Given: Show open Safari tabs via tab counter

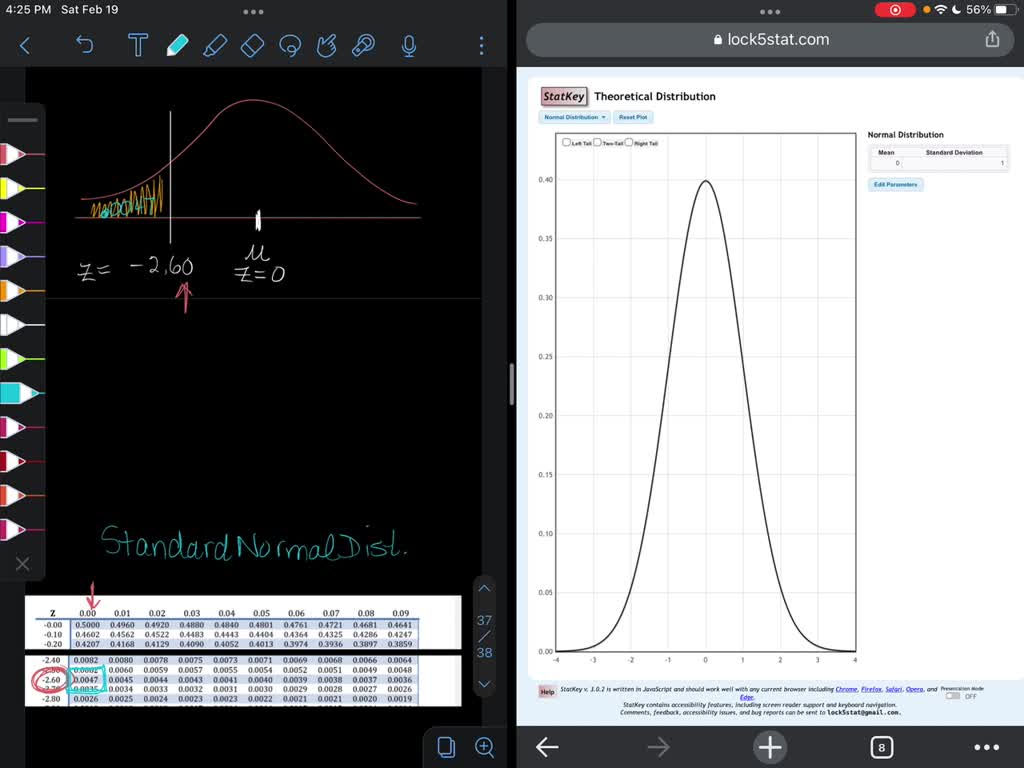Looking at the screenshot, I should click(x=879, y=746).
